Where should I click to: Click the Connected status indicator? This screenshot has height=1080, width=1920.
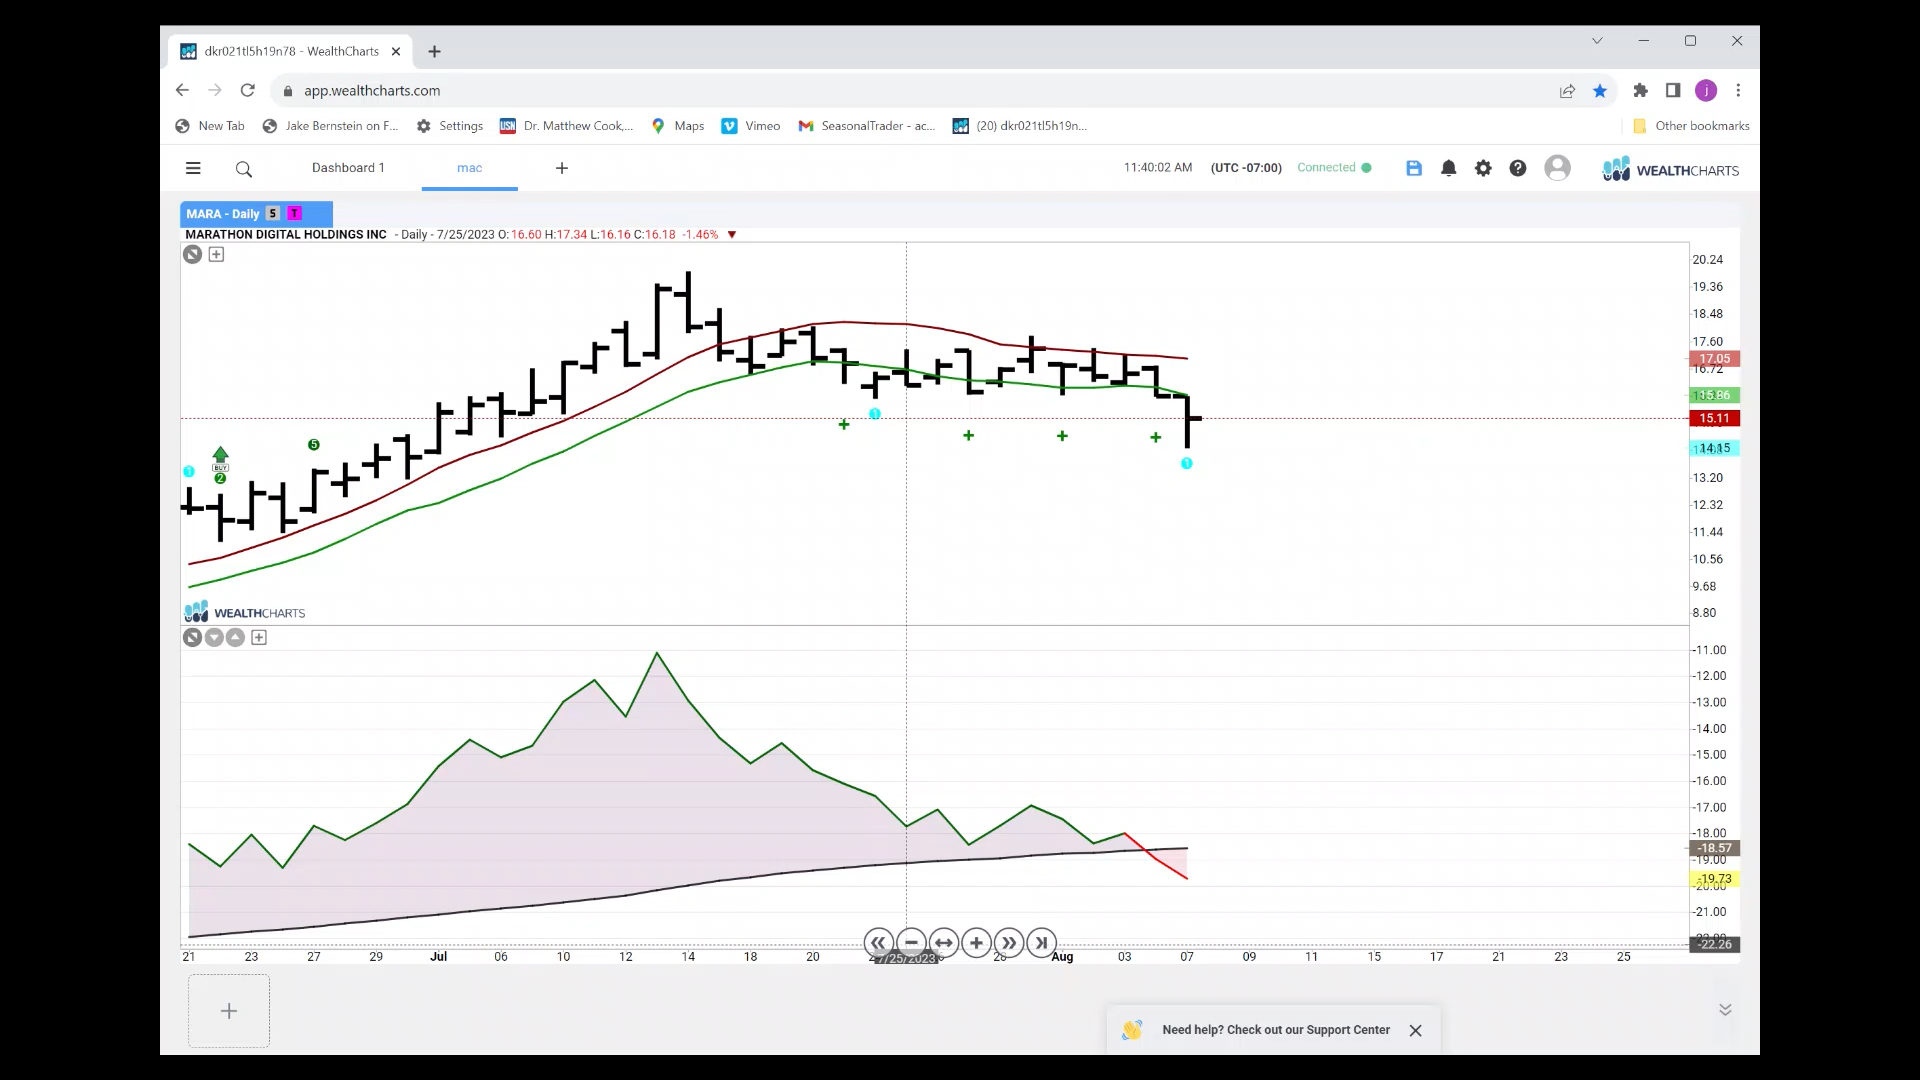1334,168
